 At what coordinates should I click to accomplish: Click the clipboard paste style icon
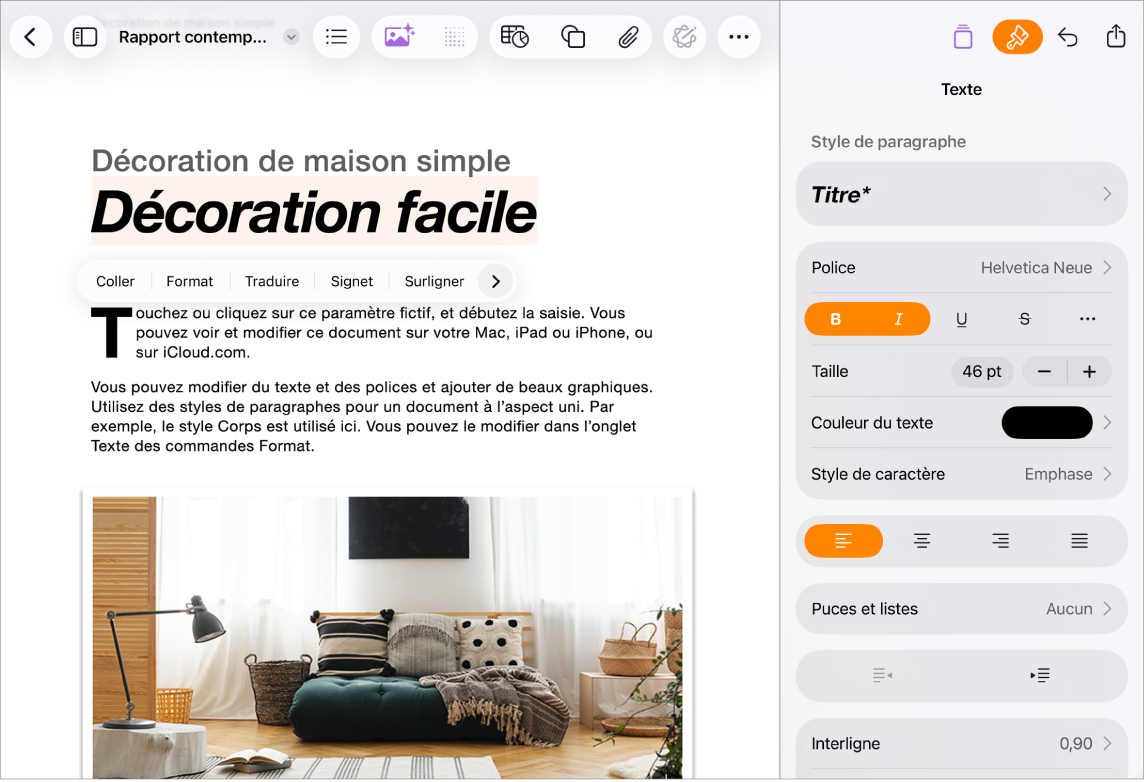pyautogui.click(x=963, y=37)
